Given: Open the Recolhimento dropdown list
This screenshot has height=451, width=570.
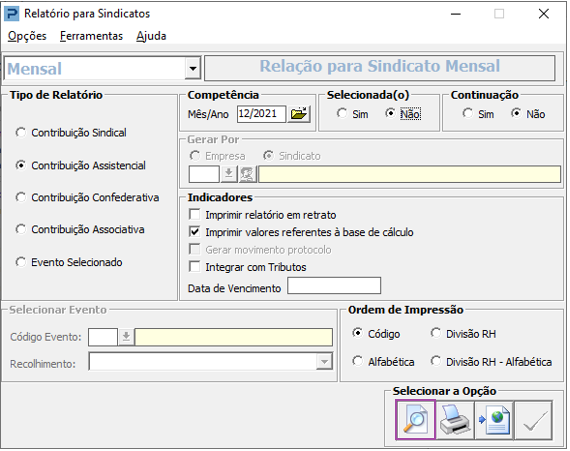Looking at the screenshot, I should (324, 362).
